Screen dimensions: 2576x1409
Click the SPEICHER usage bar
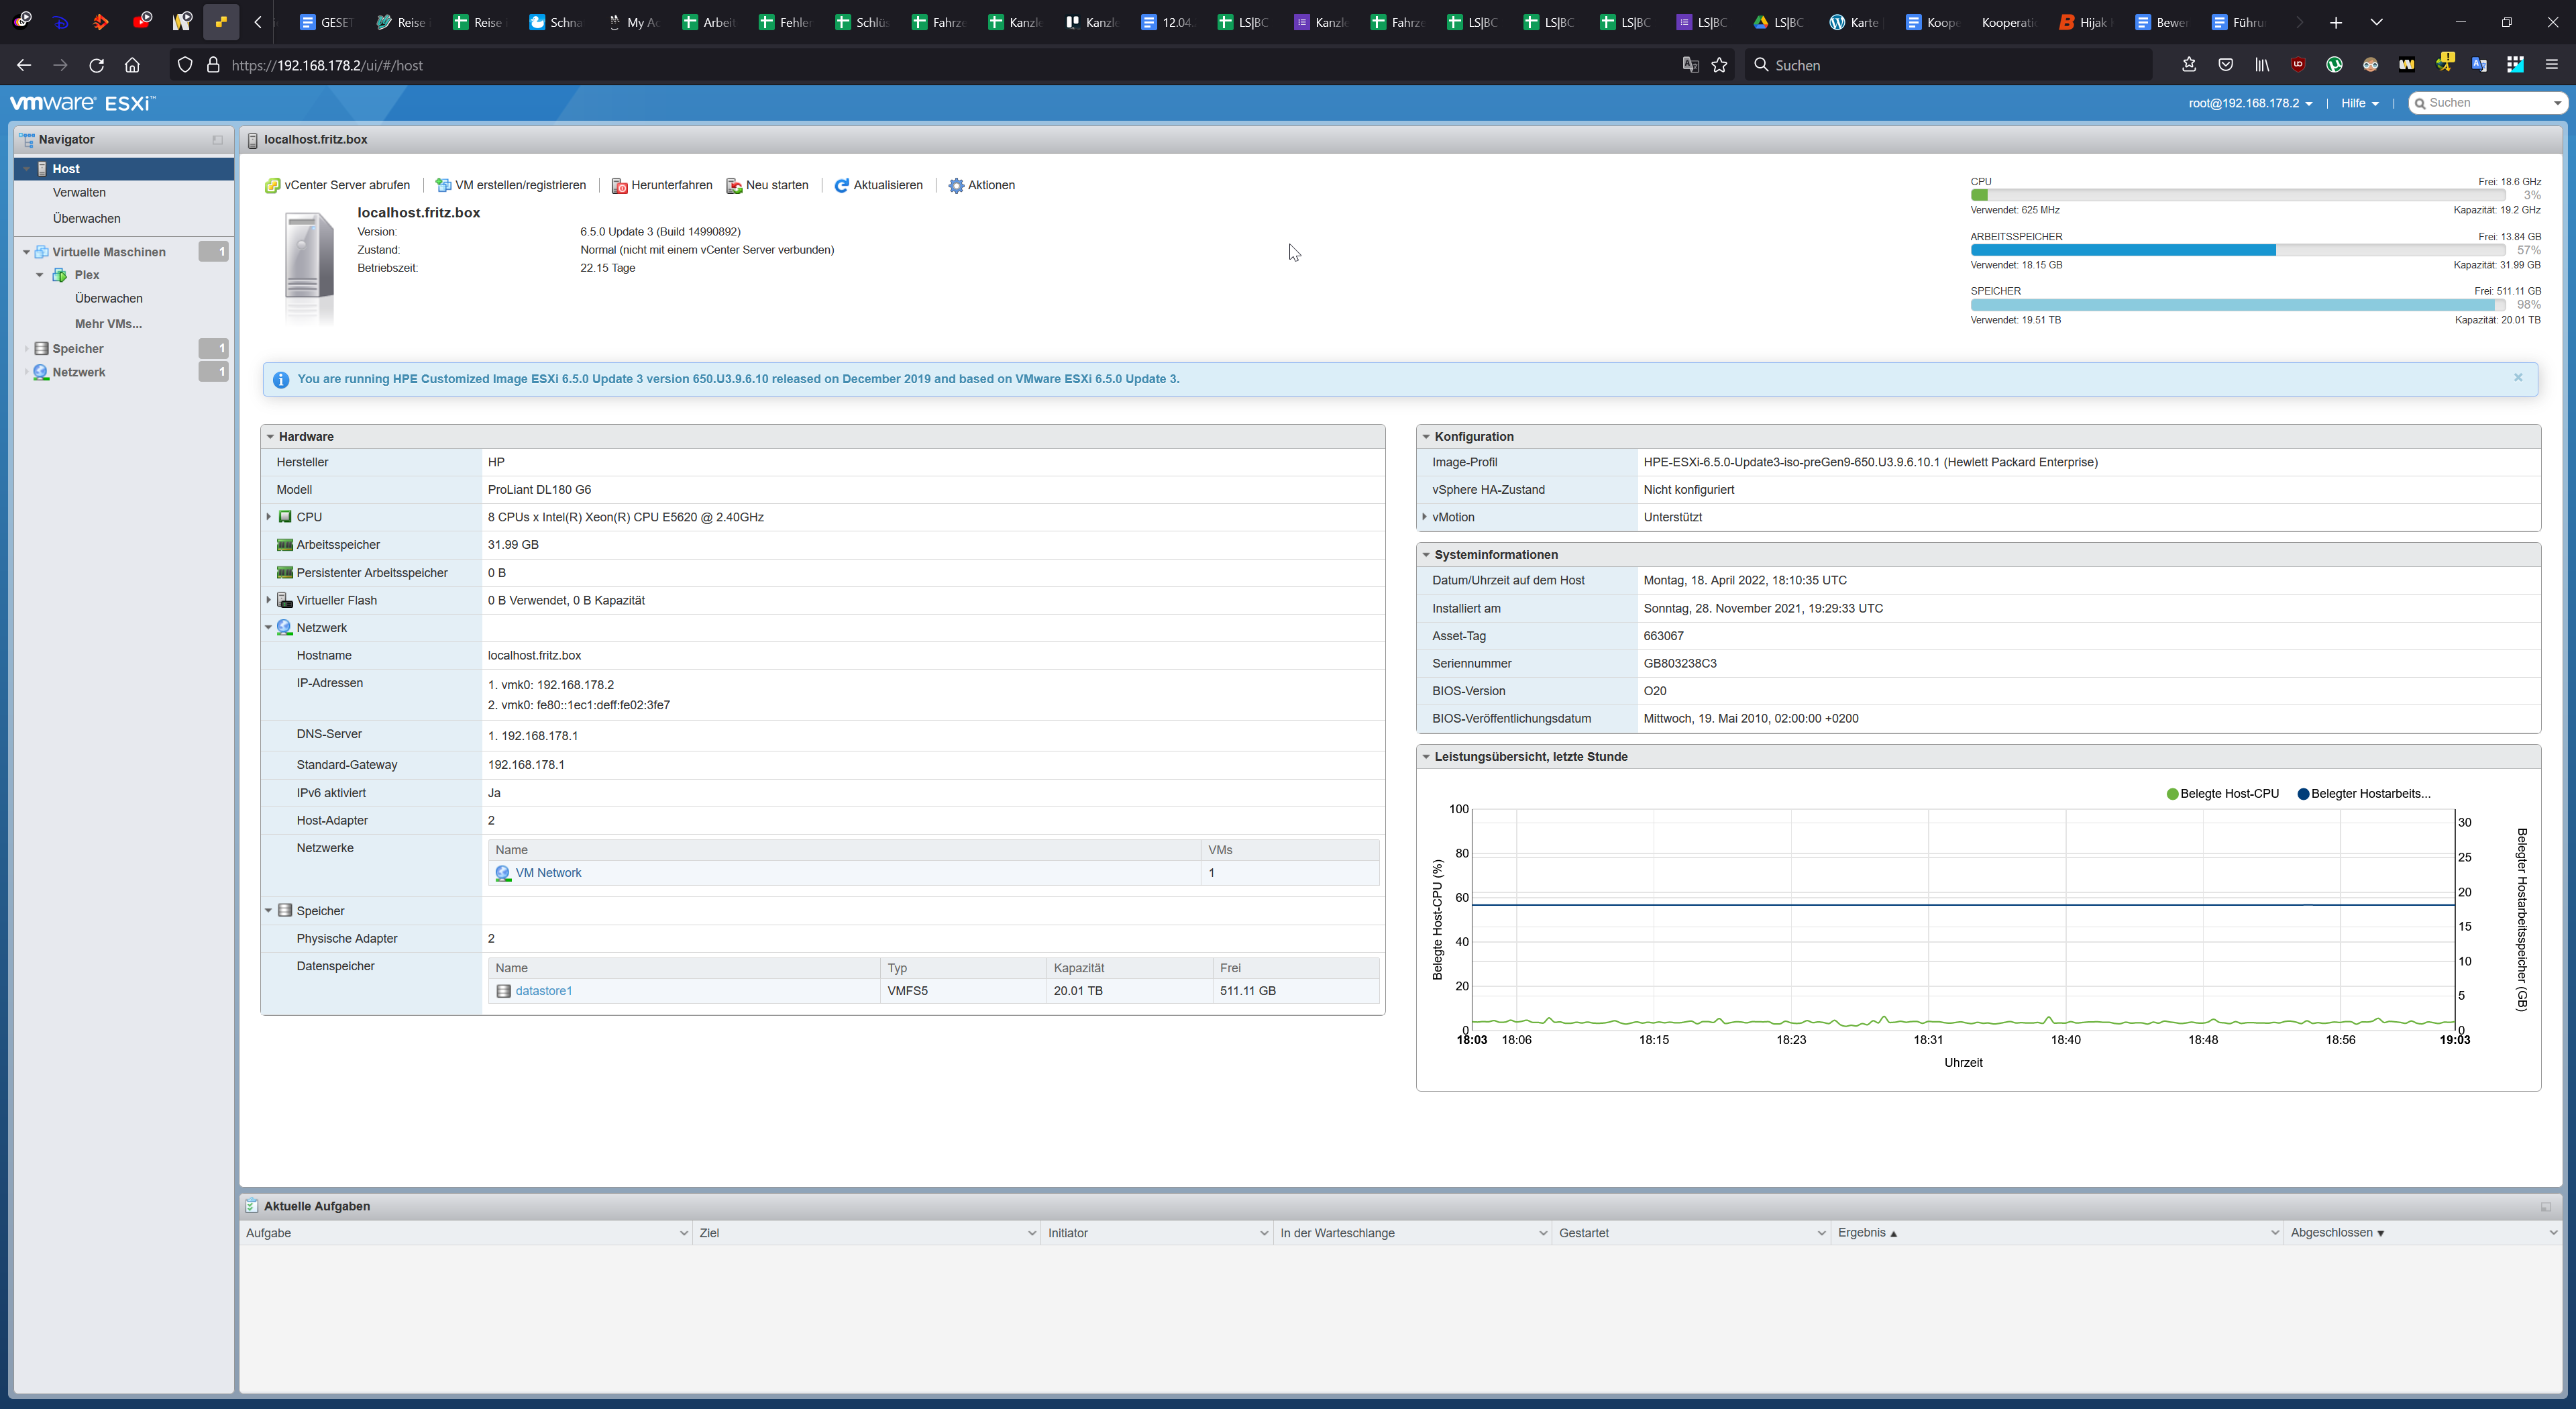click(2237, 305)
